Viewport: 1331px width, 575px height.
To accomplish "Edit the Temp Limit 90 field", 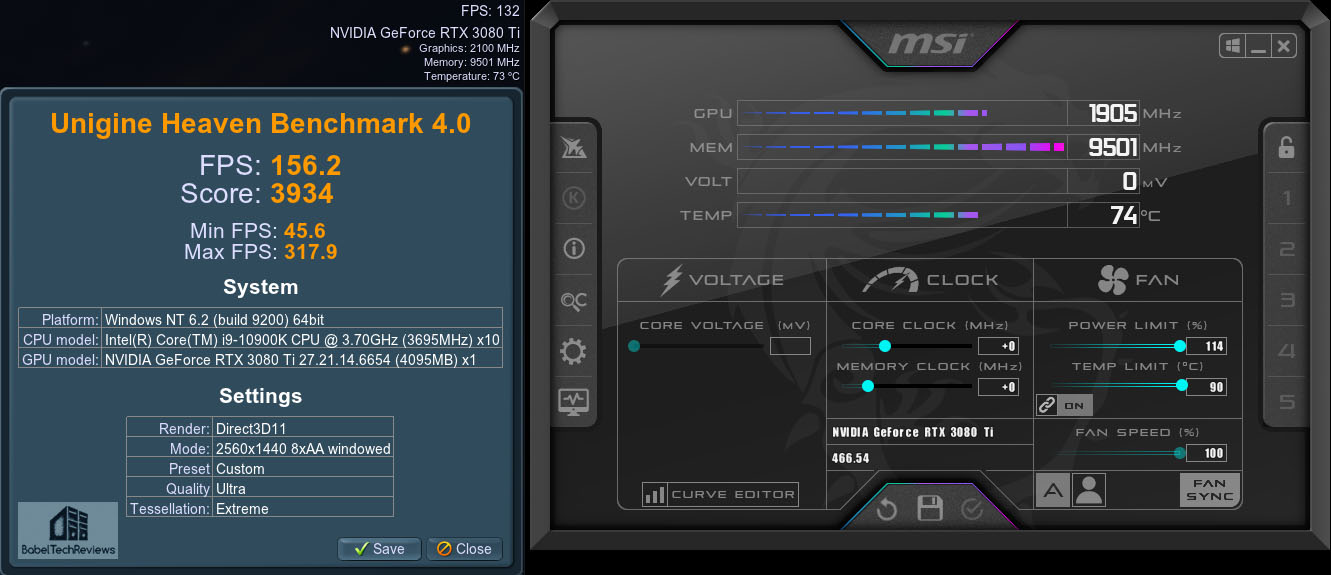I will coord(1206,386).
